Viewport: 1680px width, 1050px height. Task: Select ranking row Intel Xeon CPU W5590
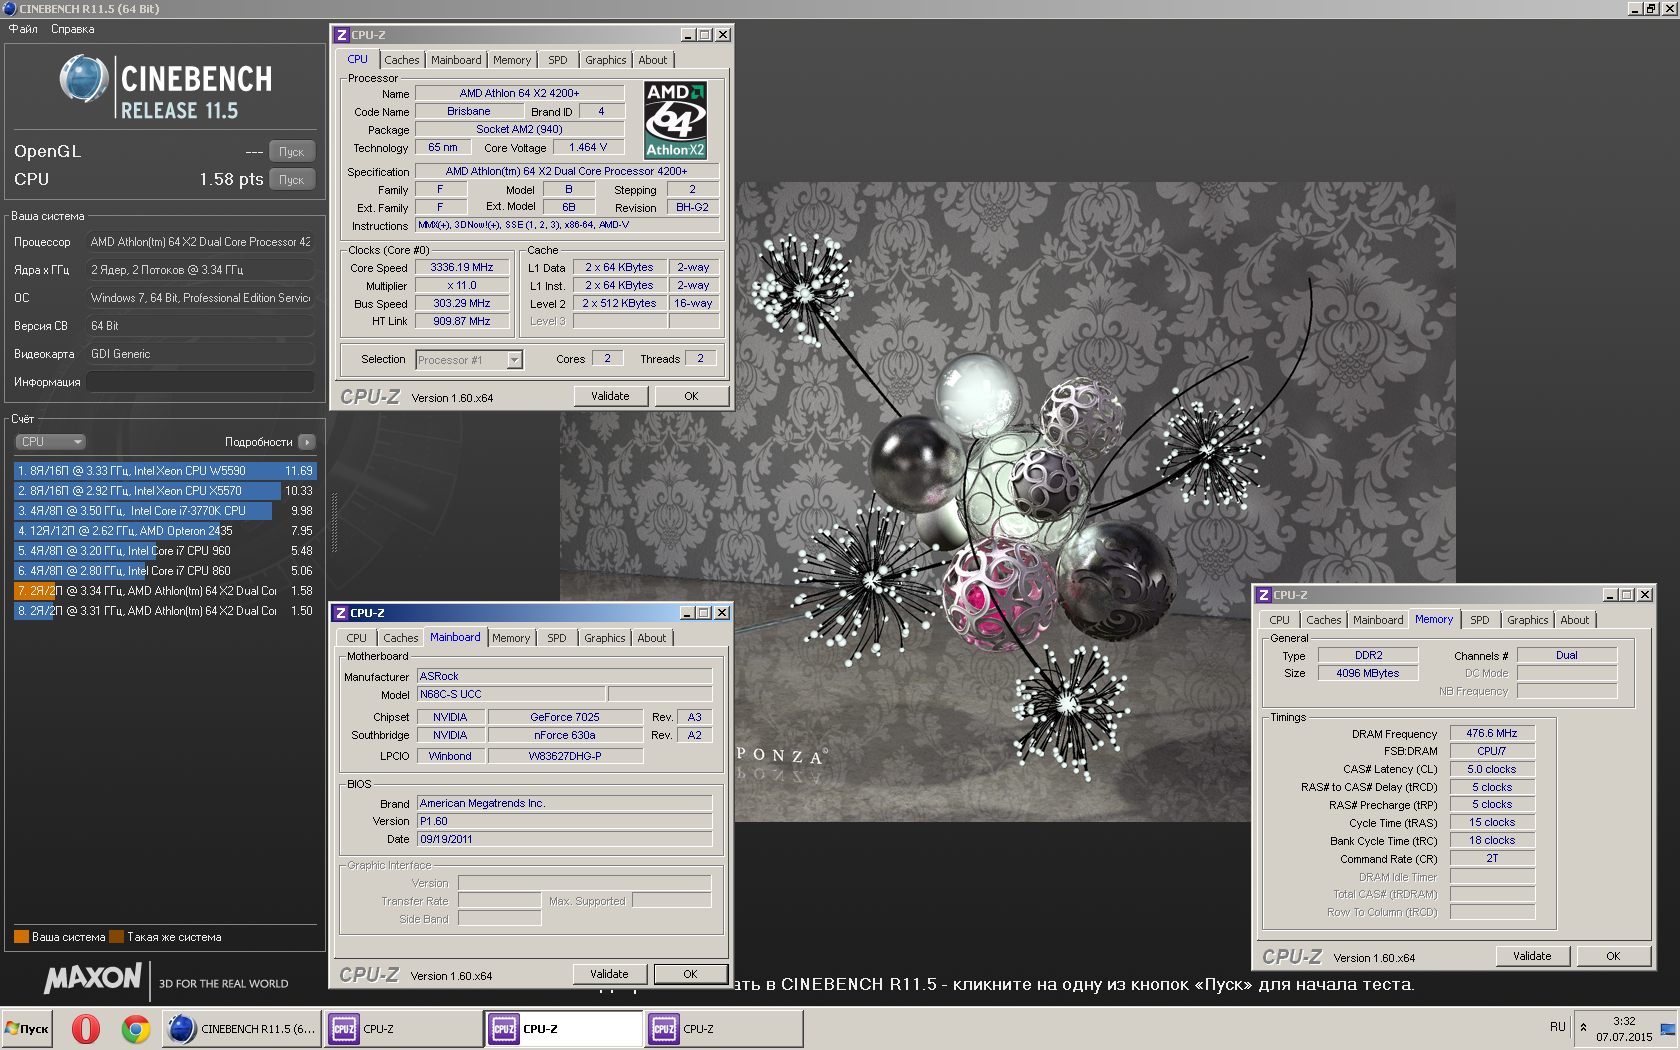(165, 471)
